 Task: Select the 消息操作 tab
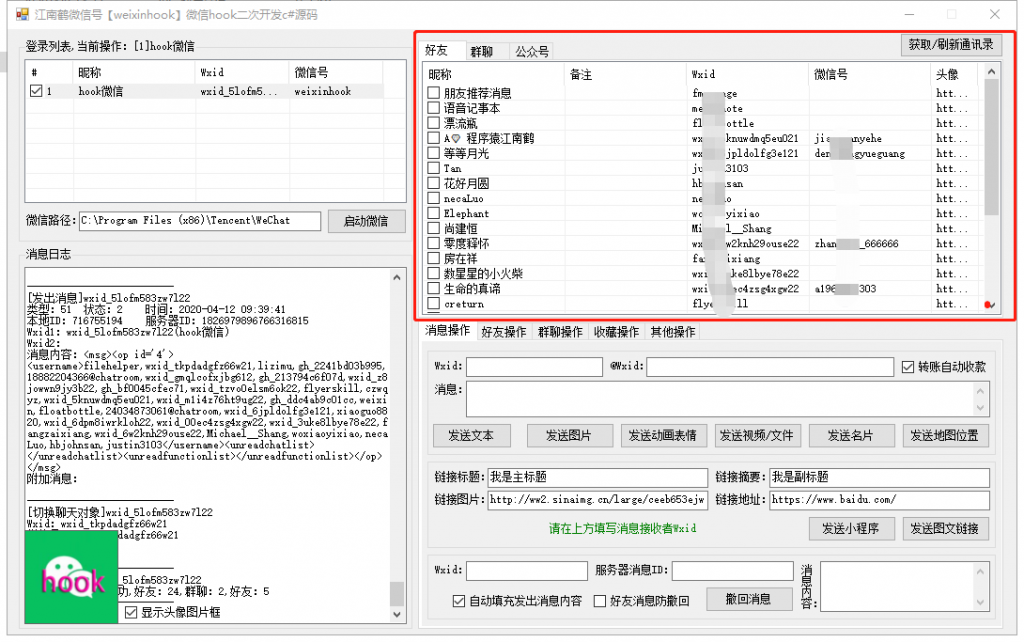pos(447,330)
